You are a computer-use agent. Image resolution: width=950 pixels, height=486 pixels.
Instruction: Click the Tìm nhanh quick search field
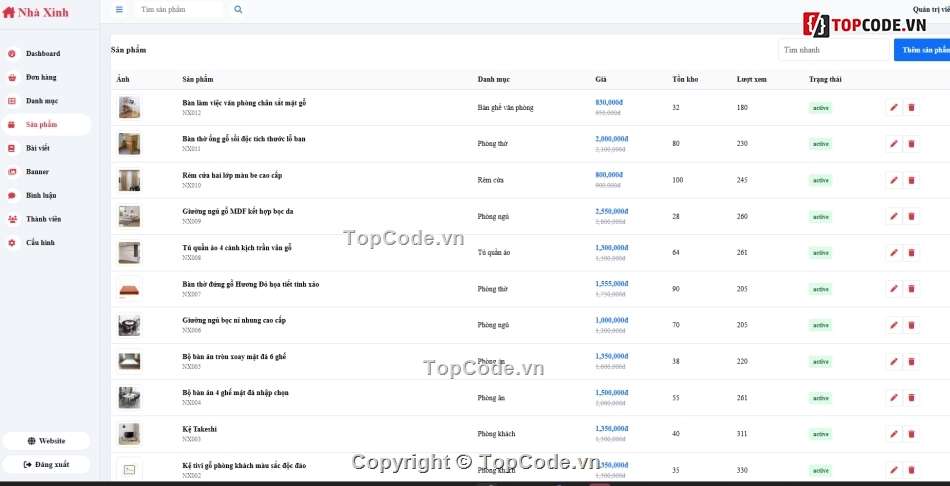click(834, 50)
